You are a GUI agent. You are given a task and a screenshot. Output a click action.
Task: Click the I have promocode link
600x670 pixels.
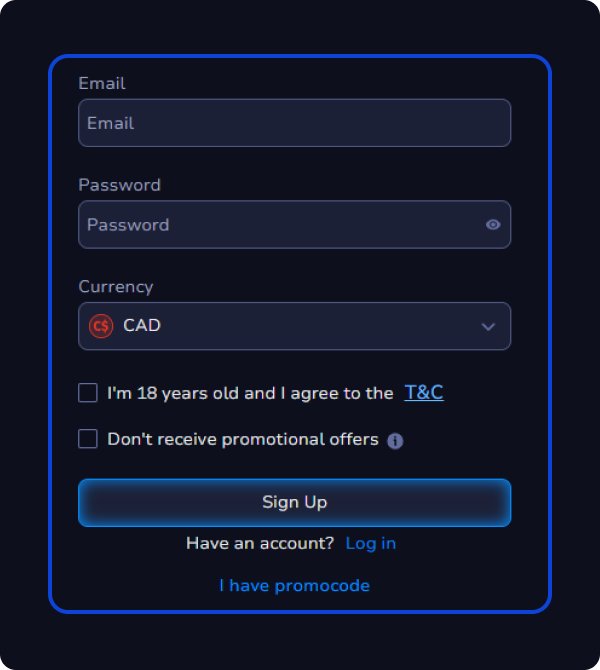(x=294, y=586)
